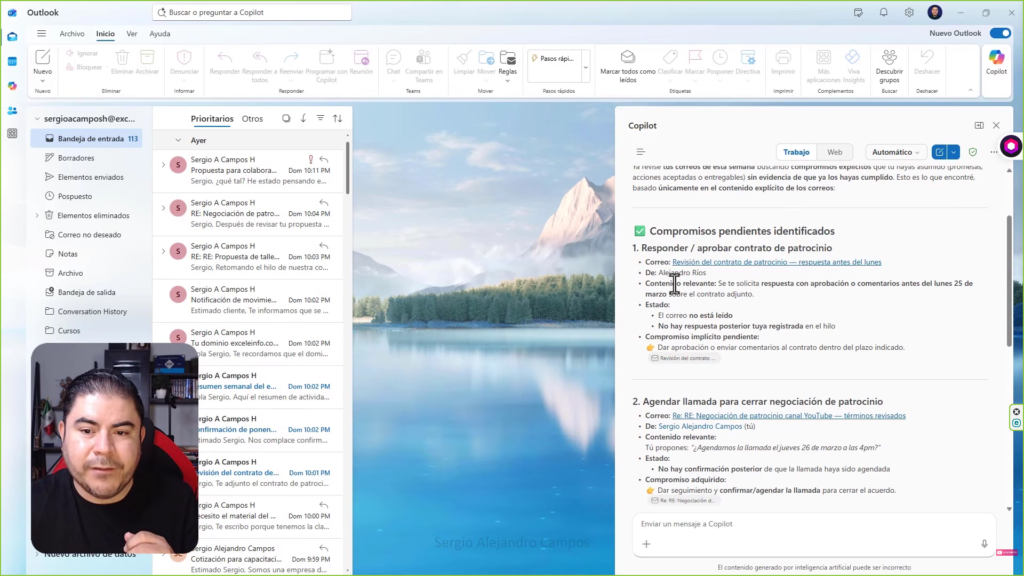Image resolution: width=1024 pixels, height=576 pixels.
Task: Click the Copilot ribbon icon
Action: click(996, 57)
